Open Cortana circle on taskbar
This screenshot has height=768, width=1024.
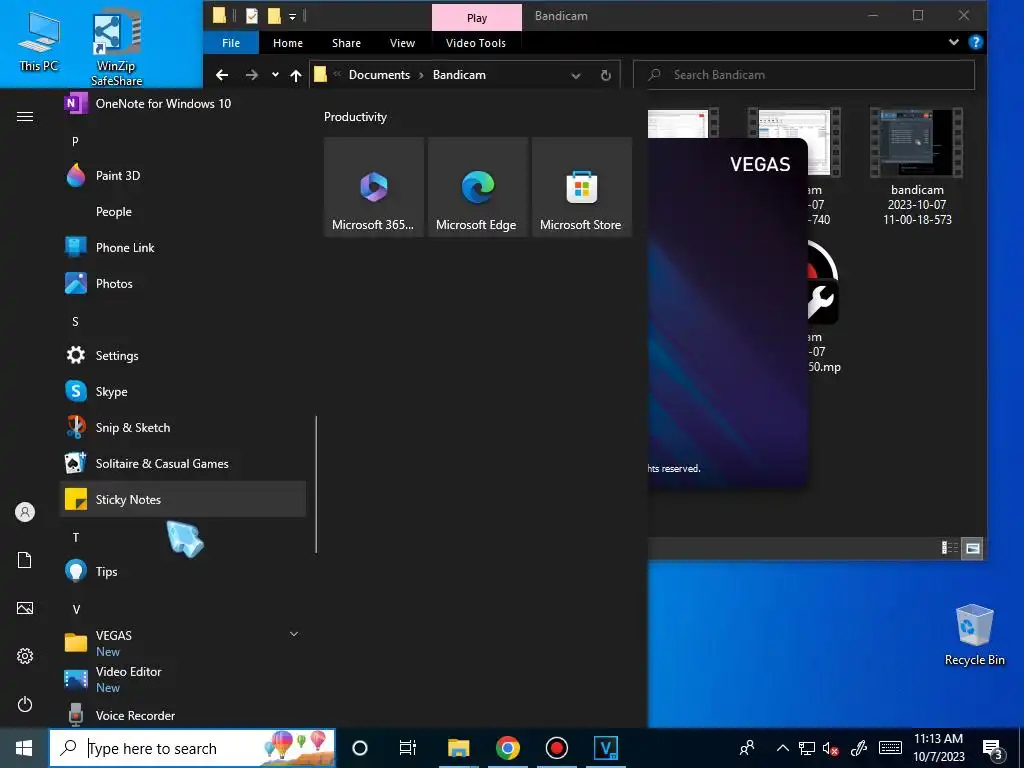[360, 748]
